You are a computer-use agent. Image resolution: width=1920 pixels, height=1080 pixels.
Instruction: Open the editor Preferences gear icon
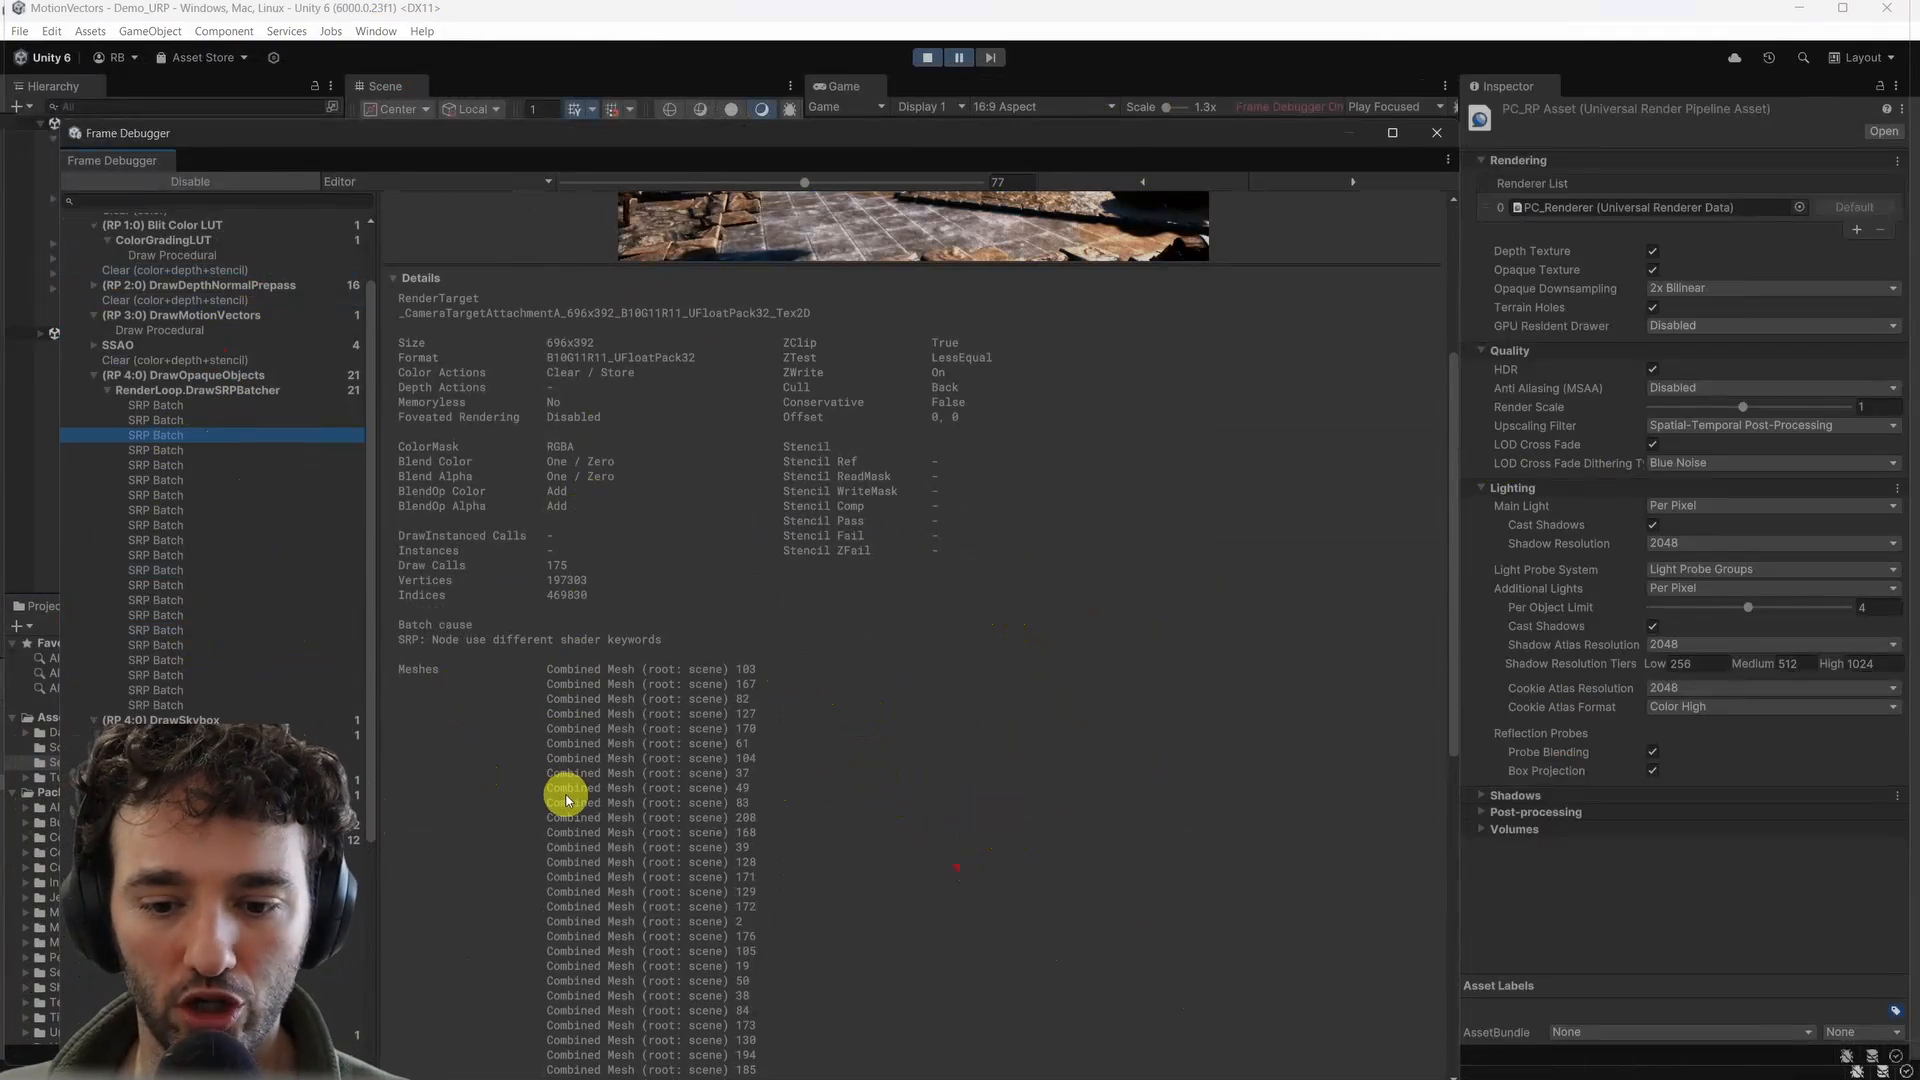pos(273,57)
